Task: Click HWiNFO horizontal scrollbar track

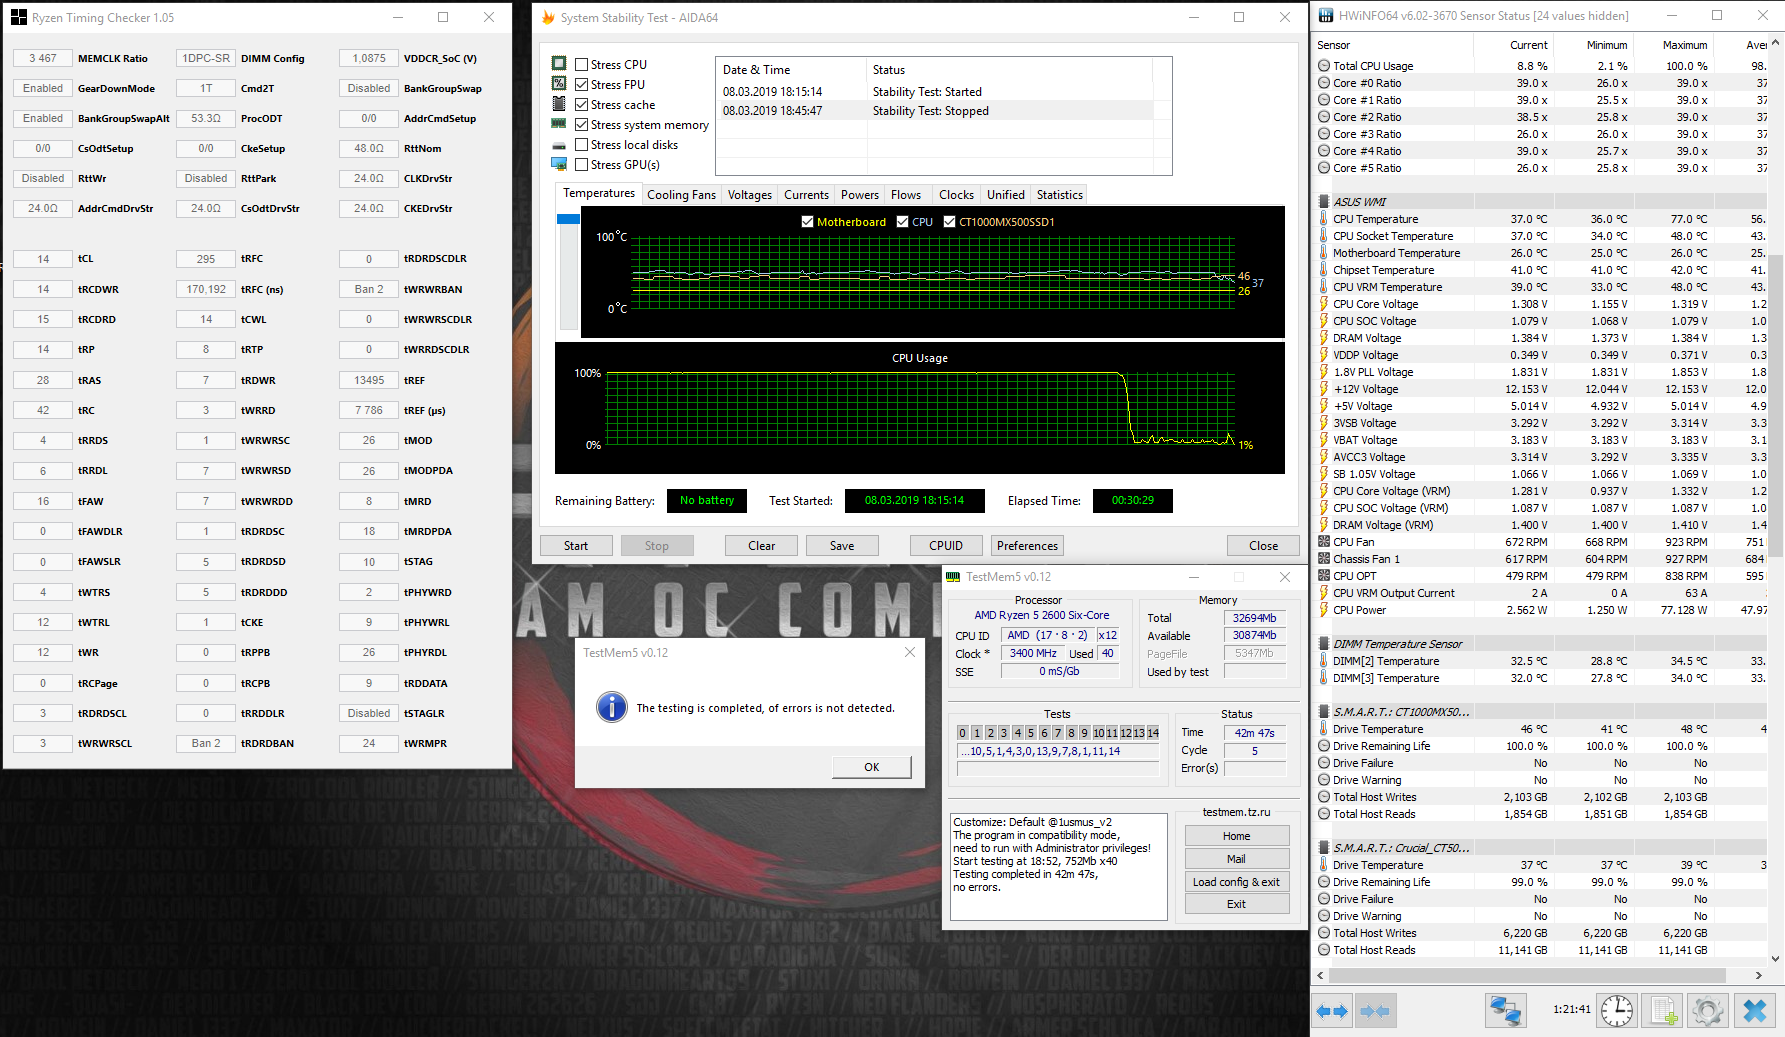Action: [x=1540, y=975]
